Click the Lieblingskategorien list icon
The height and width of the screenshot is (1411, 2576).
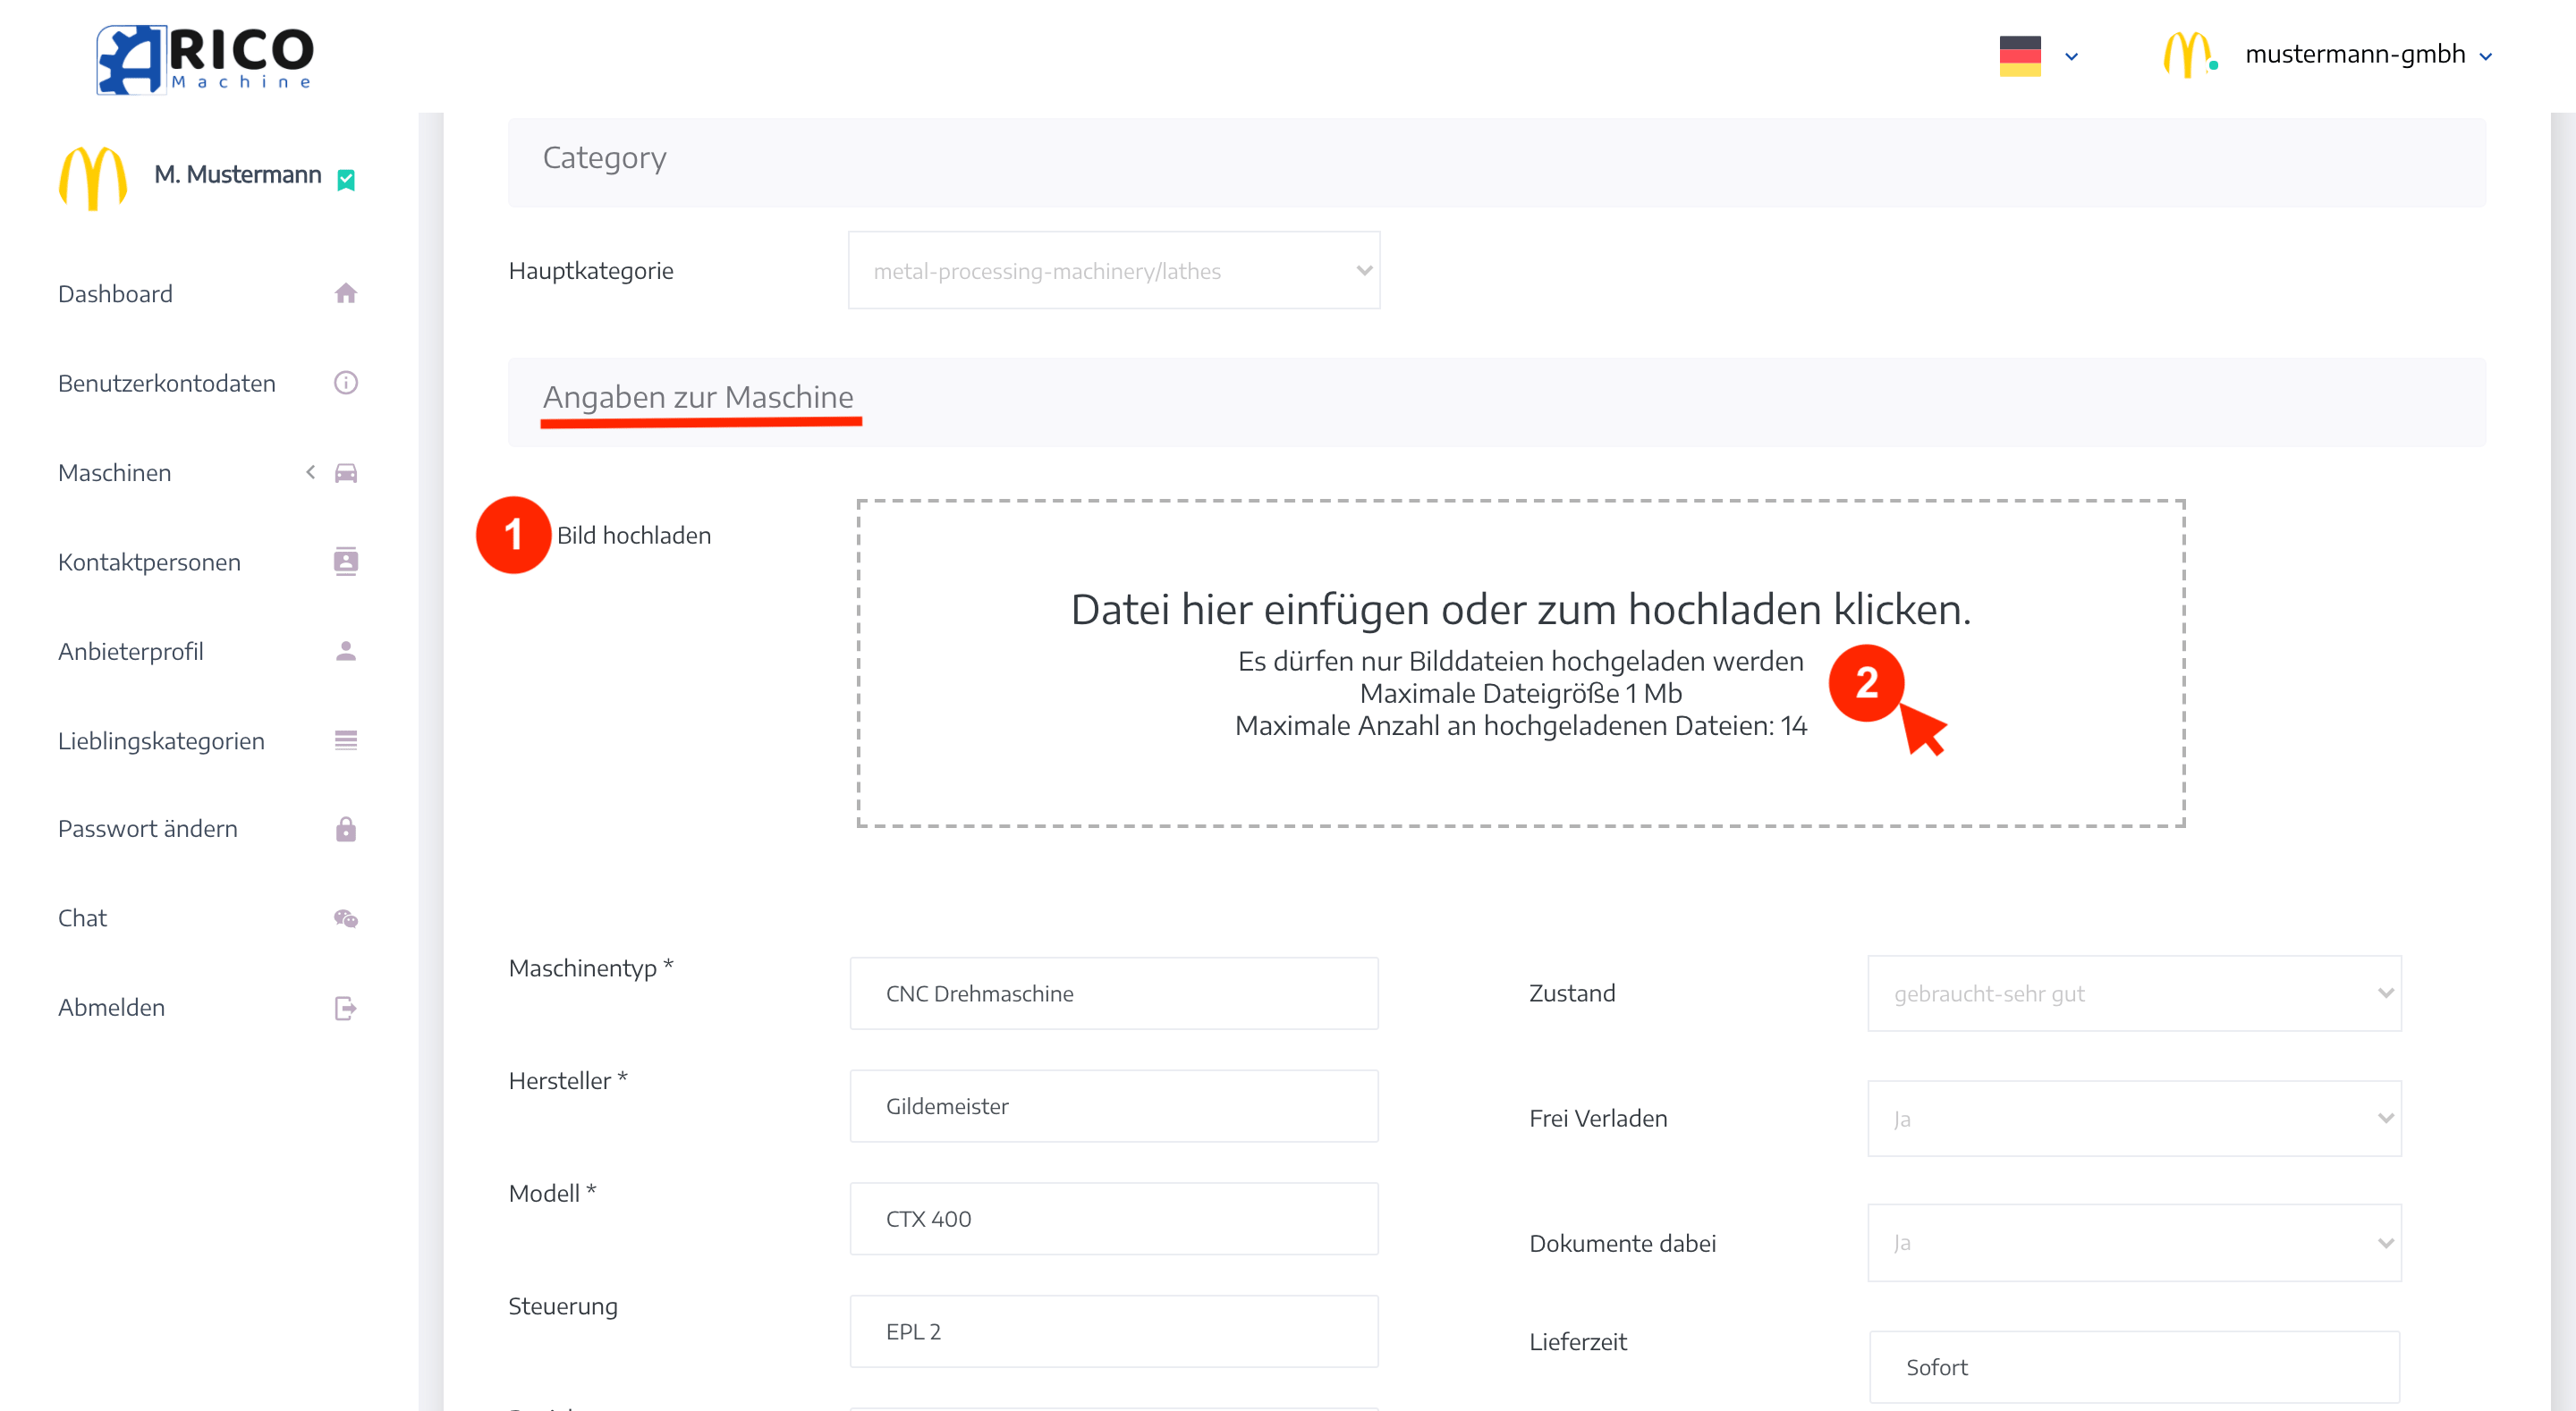coord(346,740)
